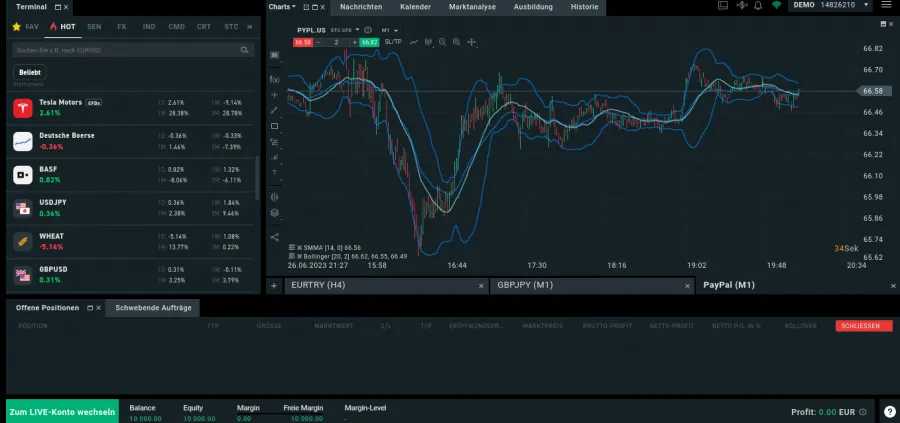Click the green buy price 66.82 button
Screen dimensions: 900x423
[x=370, y=42]
